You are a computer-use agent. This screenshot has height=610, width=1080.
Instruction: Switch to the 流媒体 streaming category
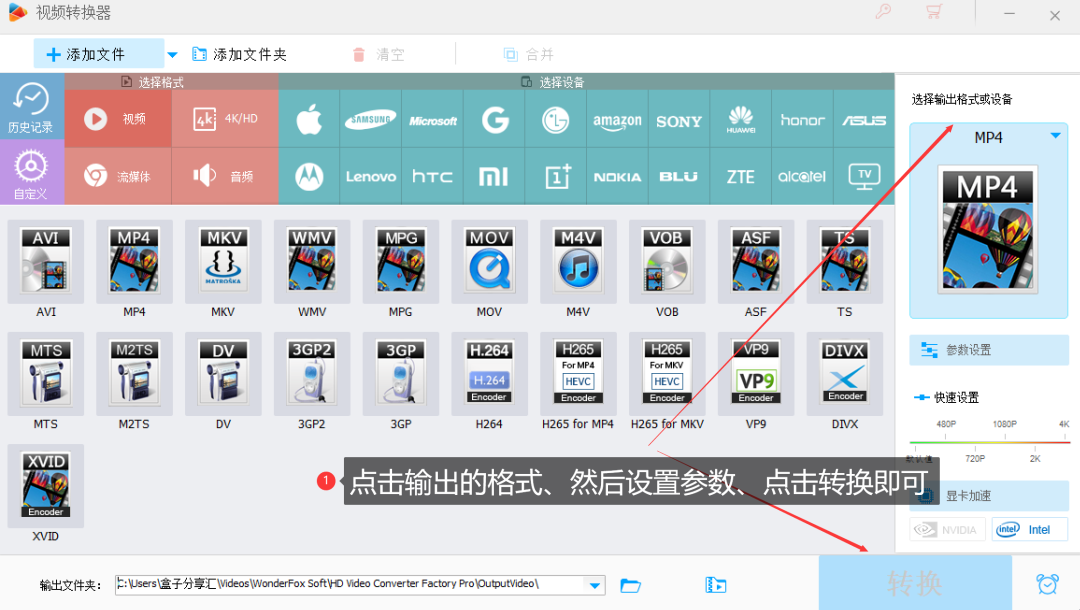pos(118,176)
